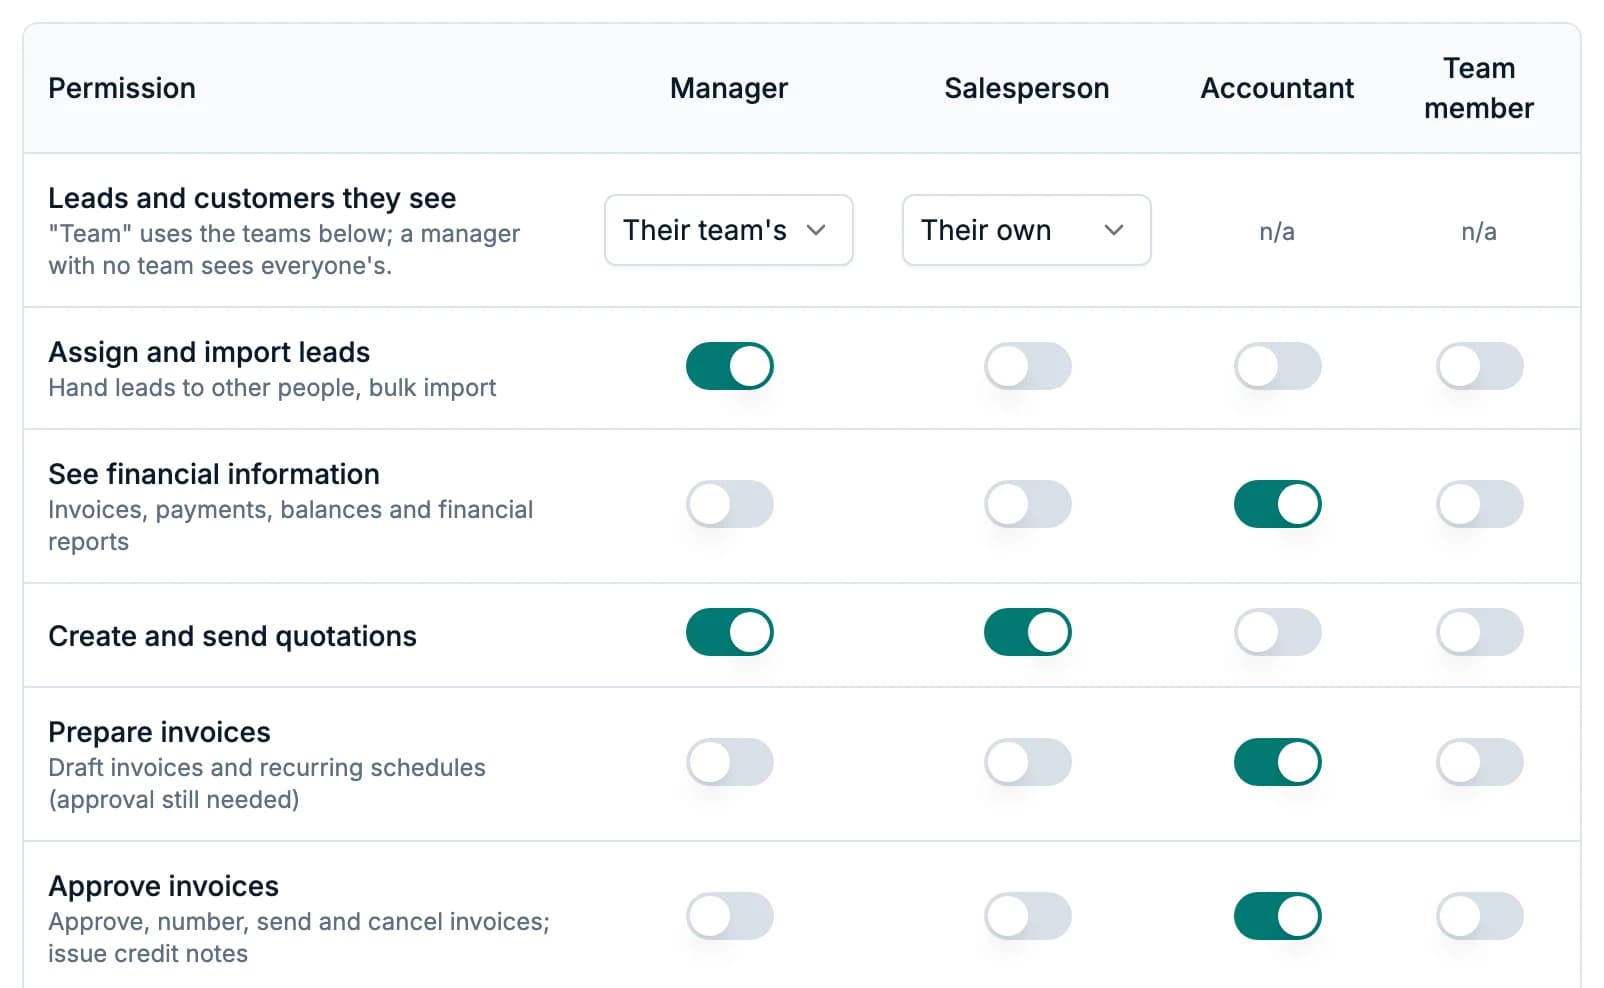Click the Team member n/a cell for leads
The width and height of the screenshot is (1604, 988).
coord(1479,232)
